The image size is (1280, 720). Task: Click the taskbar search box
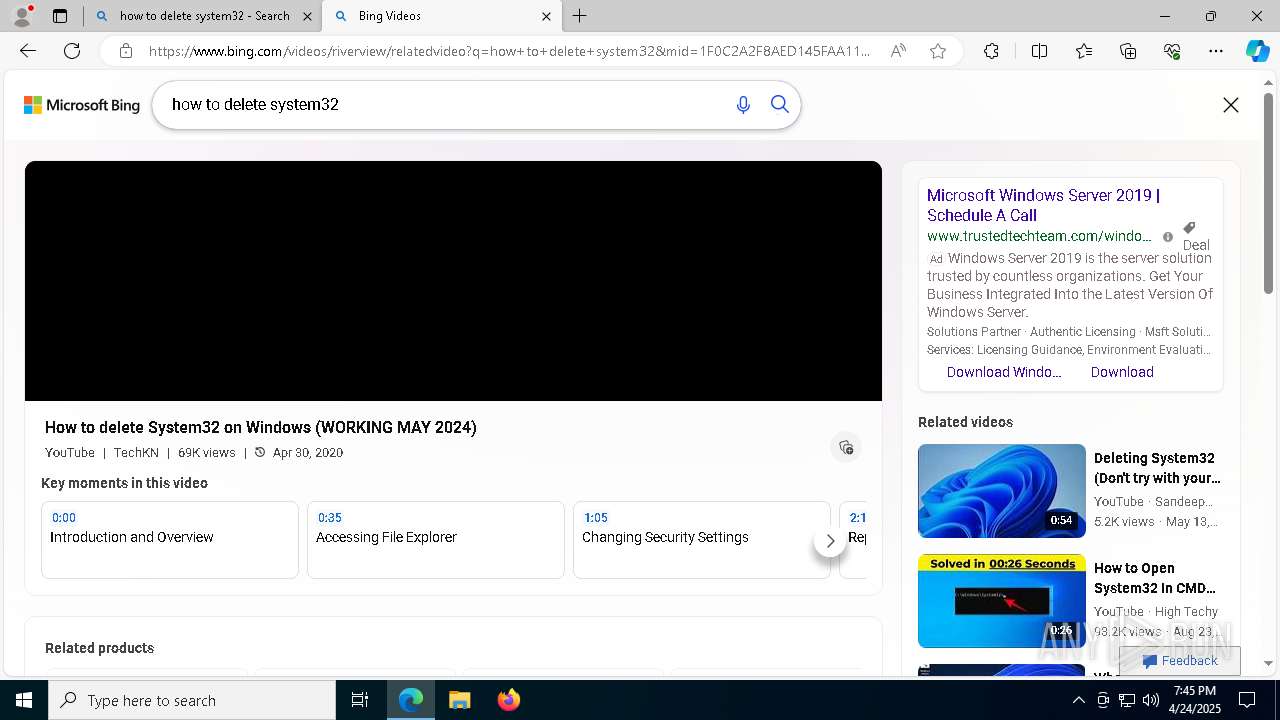tap(192, 700)
